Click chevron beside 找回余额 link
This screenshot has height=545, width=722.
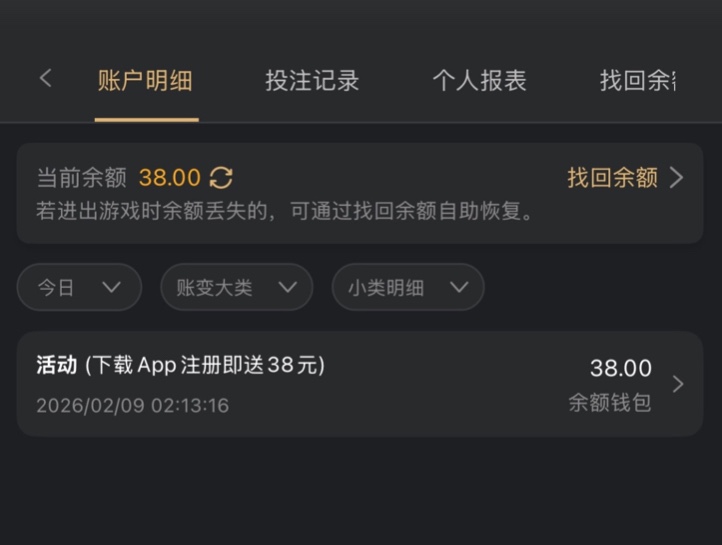pos(677,178)
